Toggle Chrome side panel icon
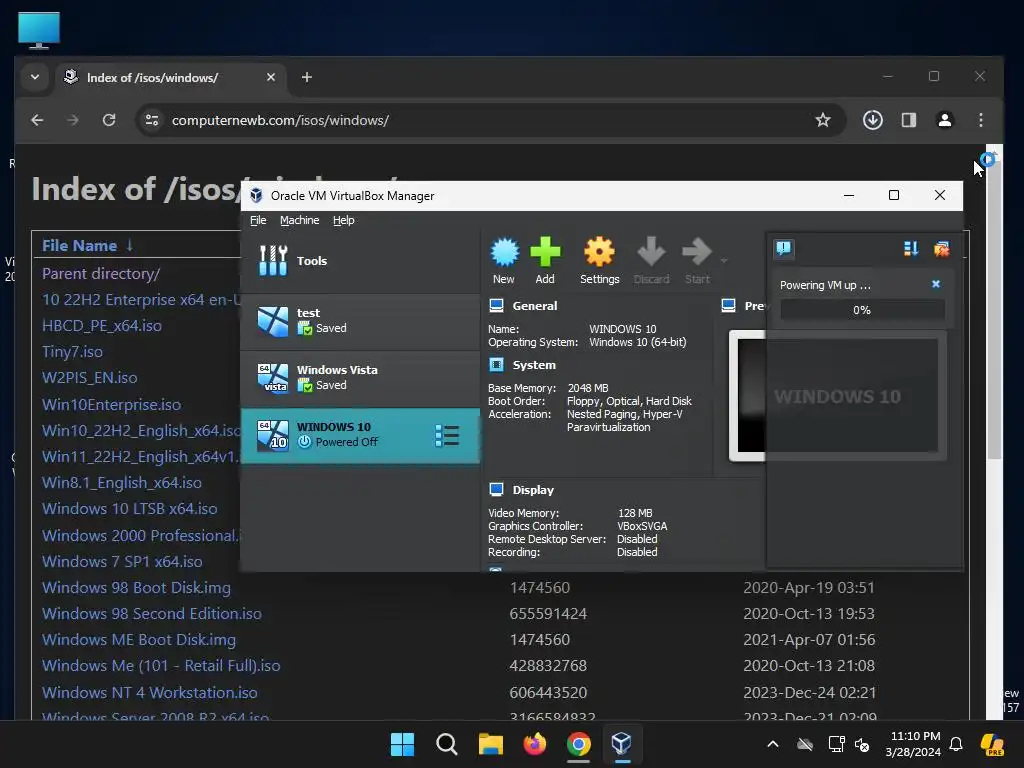The image size is (1024, 768). (908, 120)
